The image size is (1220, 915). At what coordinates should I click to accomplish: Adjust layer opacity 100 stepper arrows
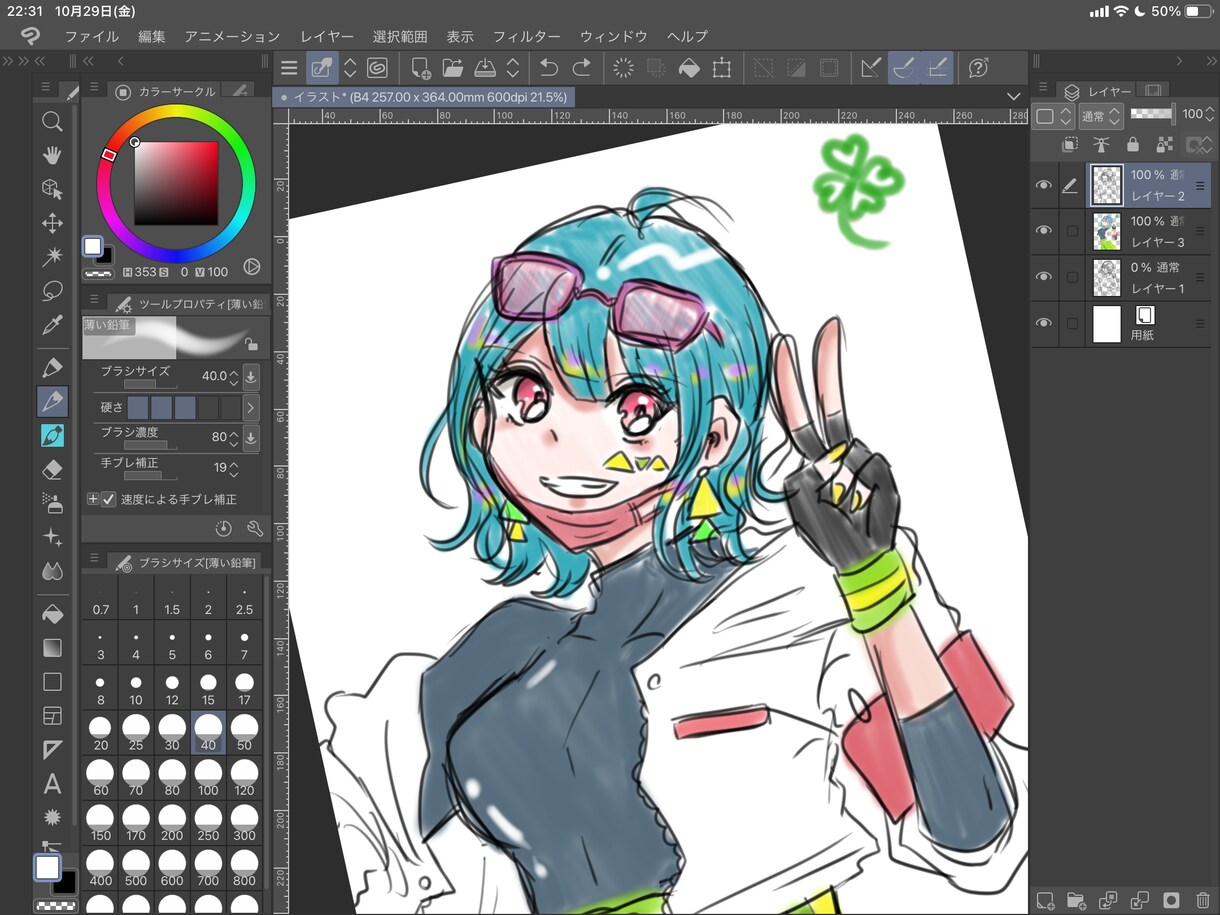tap(1209, 115)
